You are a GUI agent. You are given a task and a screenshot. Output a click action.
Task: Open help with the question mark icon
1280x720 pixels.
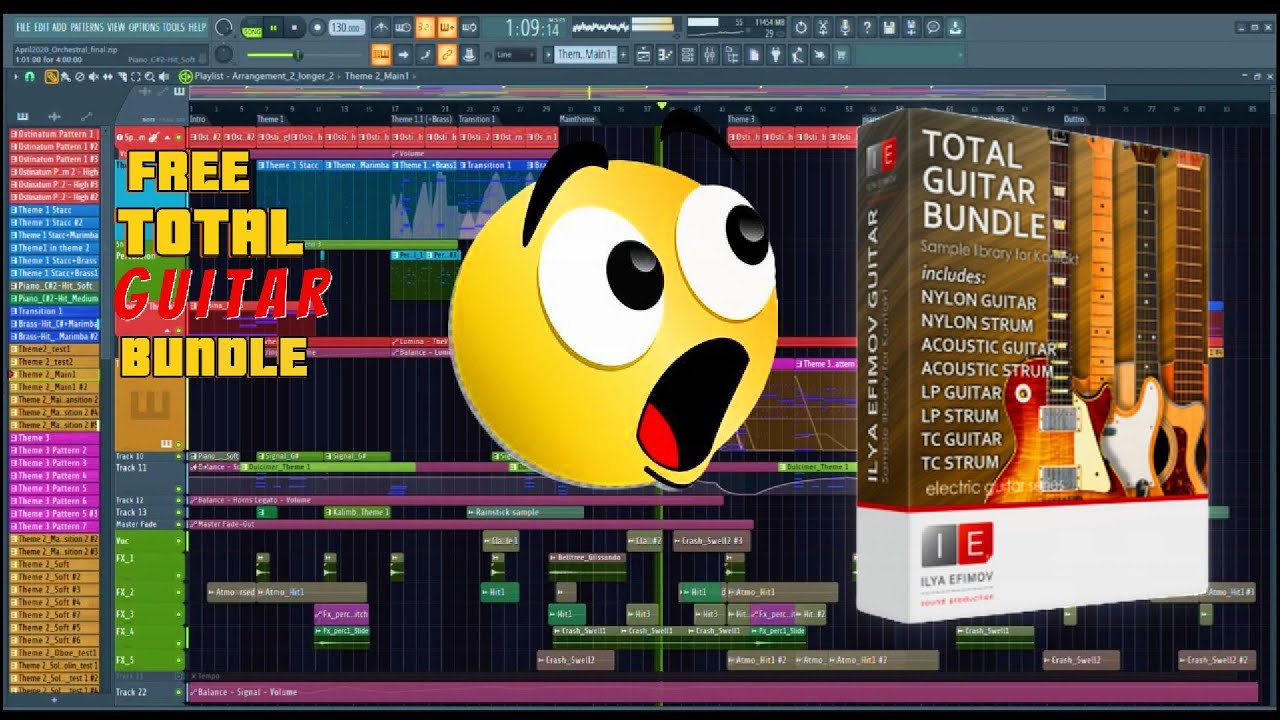click(867, 27)
